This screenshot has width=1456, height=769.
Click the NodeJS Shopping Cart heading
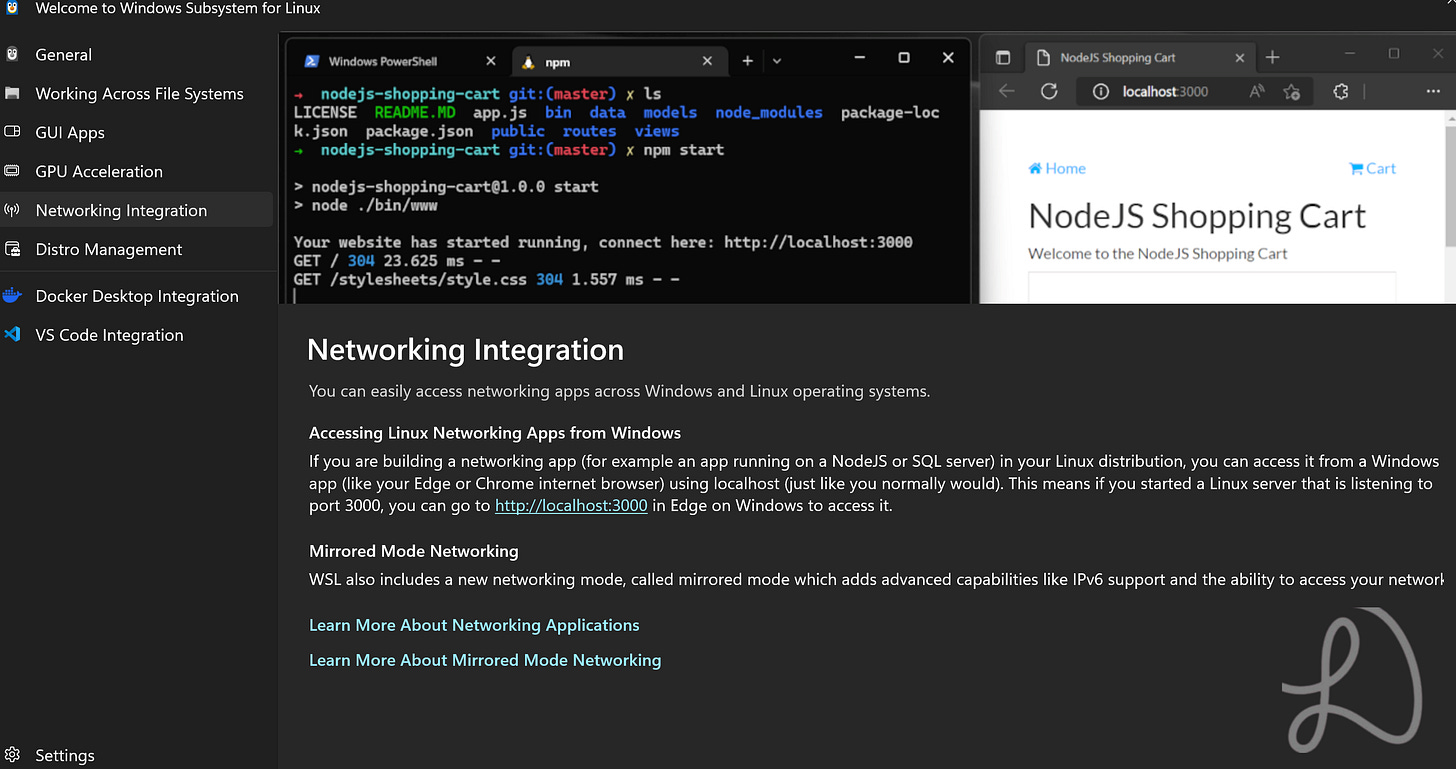point(1197,216)
